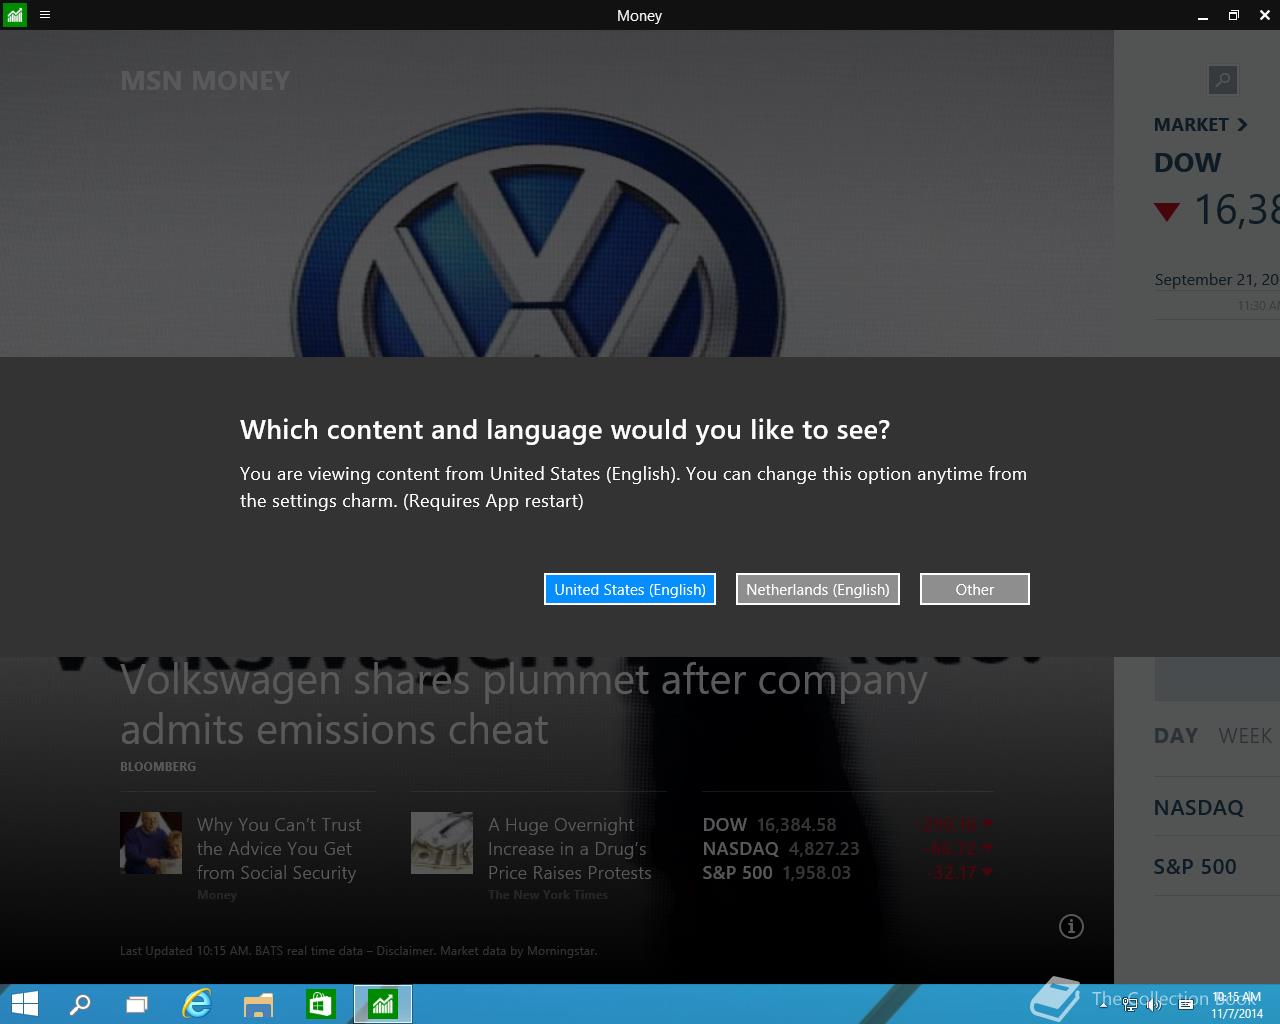Open Social Security article thumbnail
Image resolution: width=1280 pixels, height=1024 pixels.
(x=151, y=843)
